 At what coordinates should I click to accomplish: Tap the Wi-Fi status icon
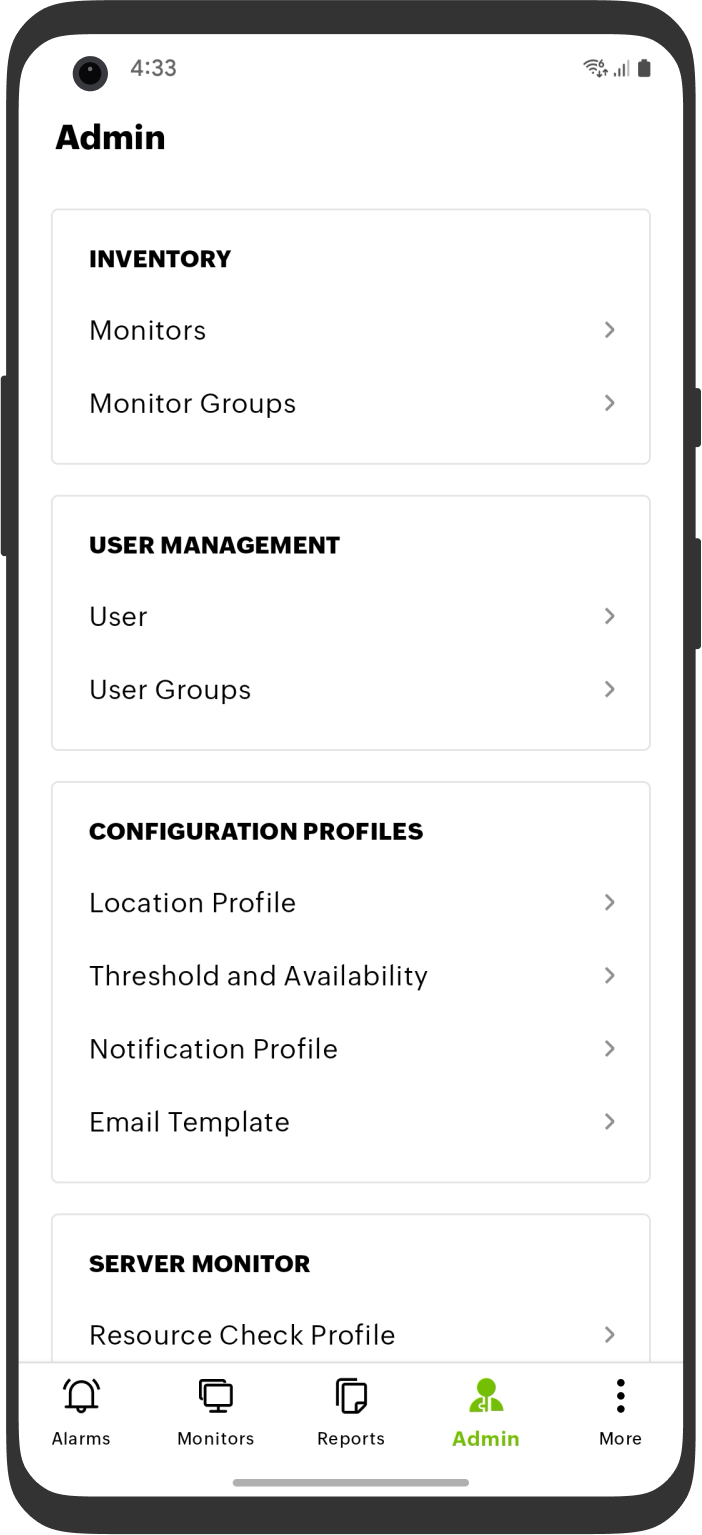coord(595,68)
